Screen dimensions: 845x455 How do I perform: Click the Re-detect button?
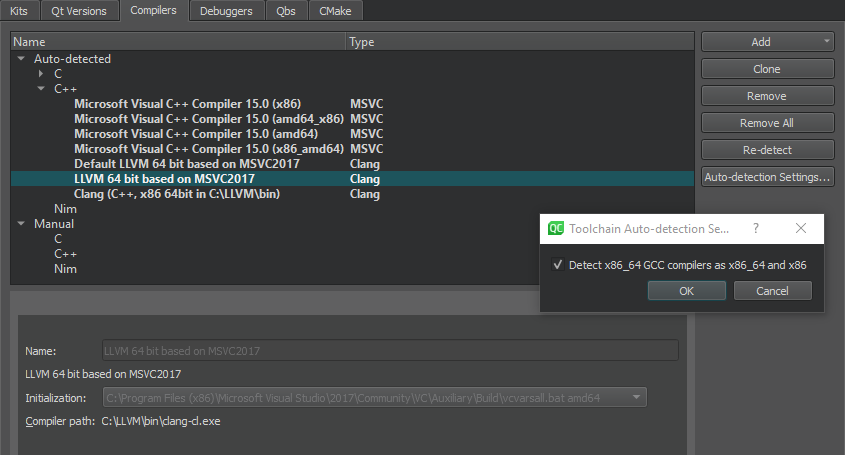(767, 150)
